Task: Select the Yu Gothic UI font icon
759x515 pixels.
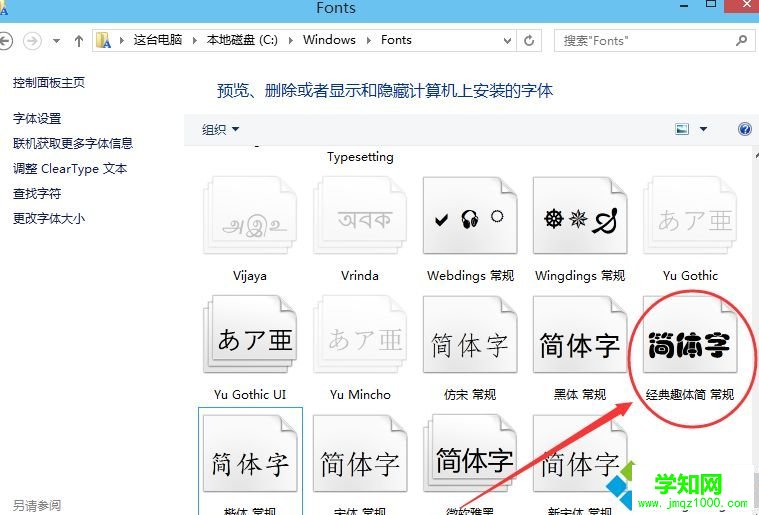Action: click(x=250, y=334)
